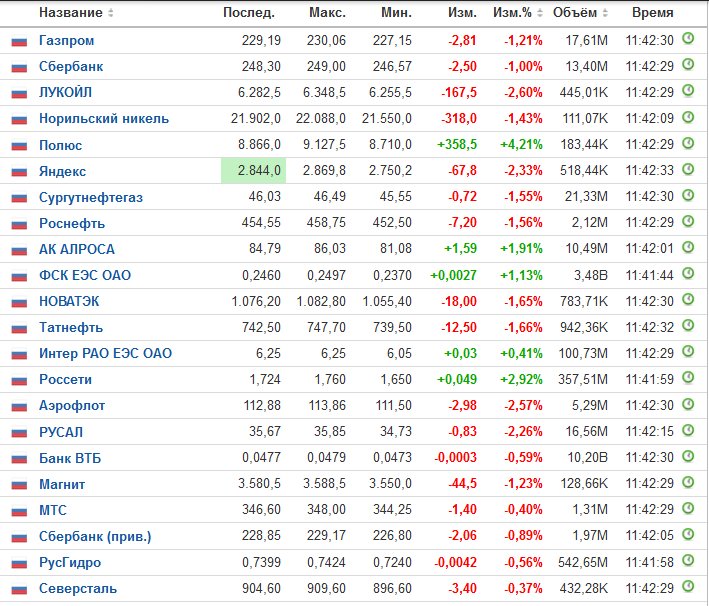Open the Татнефть stock link
The height and width of the screenshot is (606, 709).
pos(71,327)
